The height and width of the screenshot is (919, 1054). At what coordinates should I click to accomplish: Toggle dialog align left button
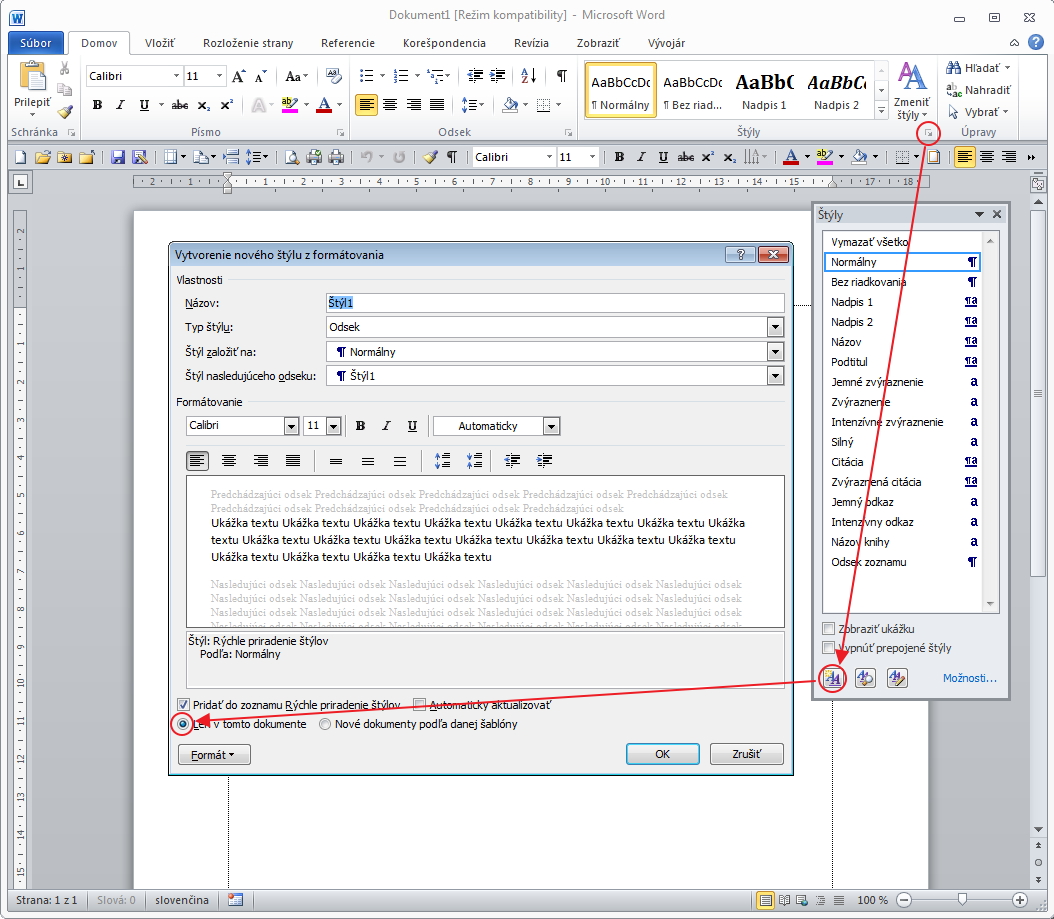click(x=197, y=461)
